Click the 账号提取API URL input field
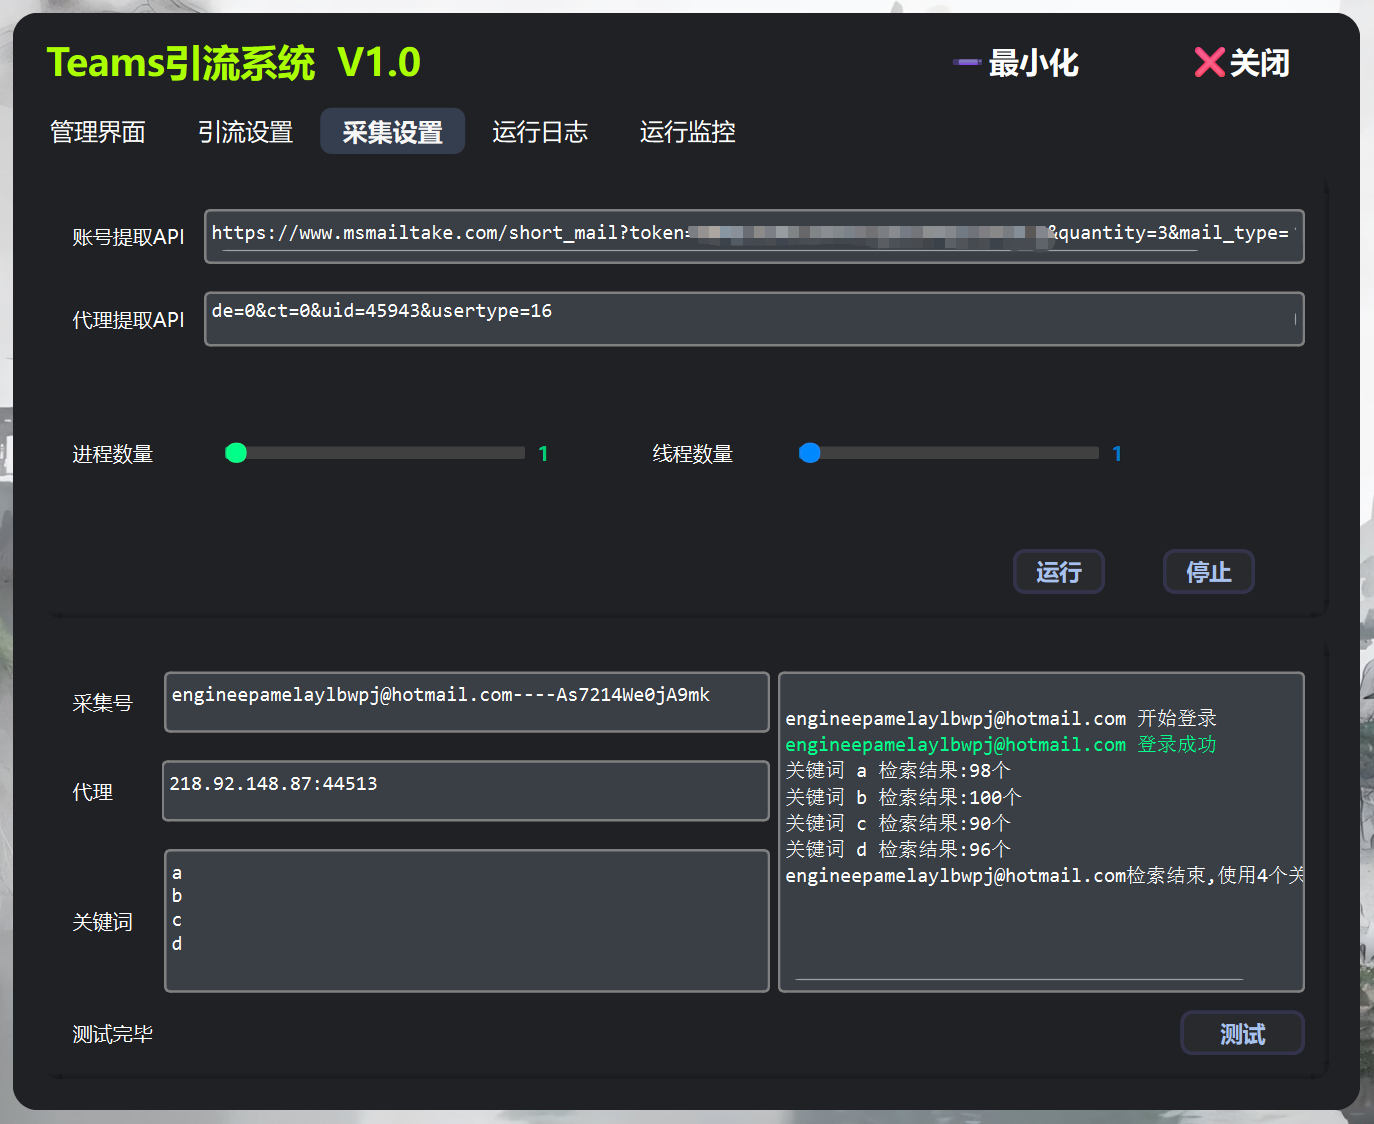Image resolution: width=1374 pixels, height=1124 pixels. pyautogui.click(x=753, y=236)
